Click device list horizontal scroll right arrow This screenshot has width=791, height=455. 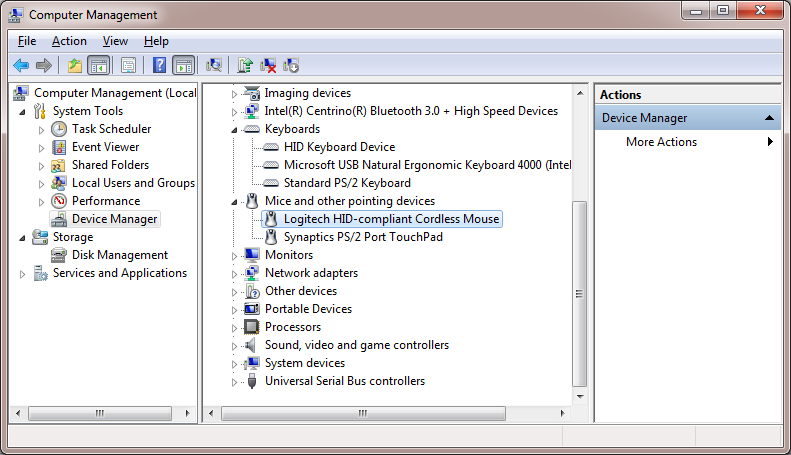point(562,414)
